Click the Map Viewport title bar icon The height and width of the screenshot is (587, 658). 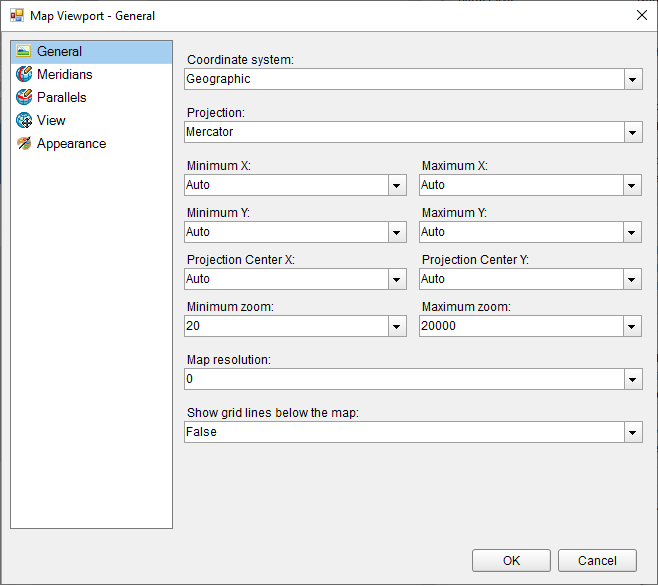point(17,16)
